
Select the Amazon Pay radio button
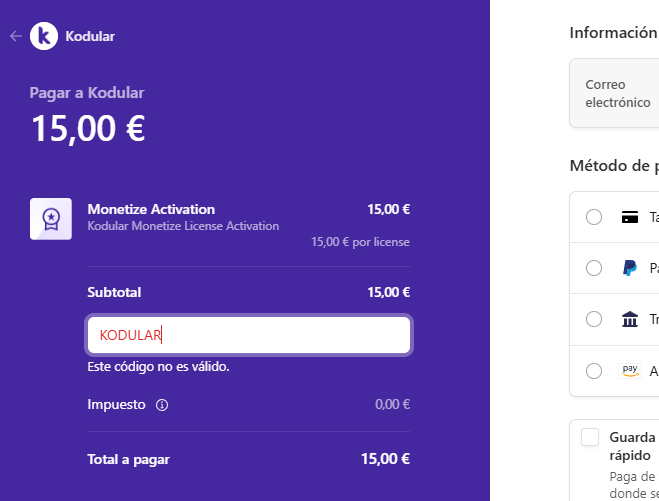pyautogui.click(x=594, y=370)
